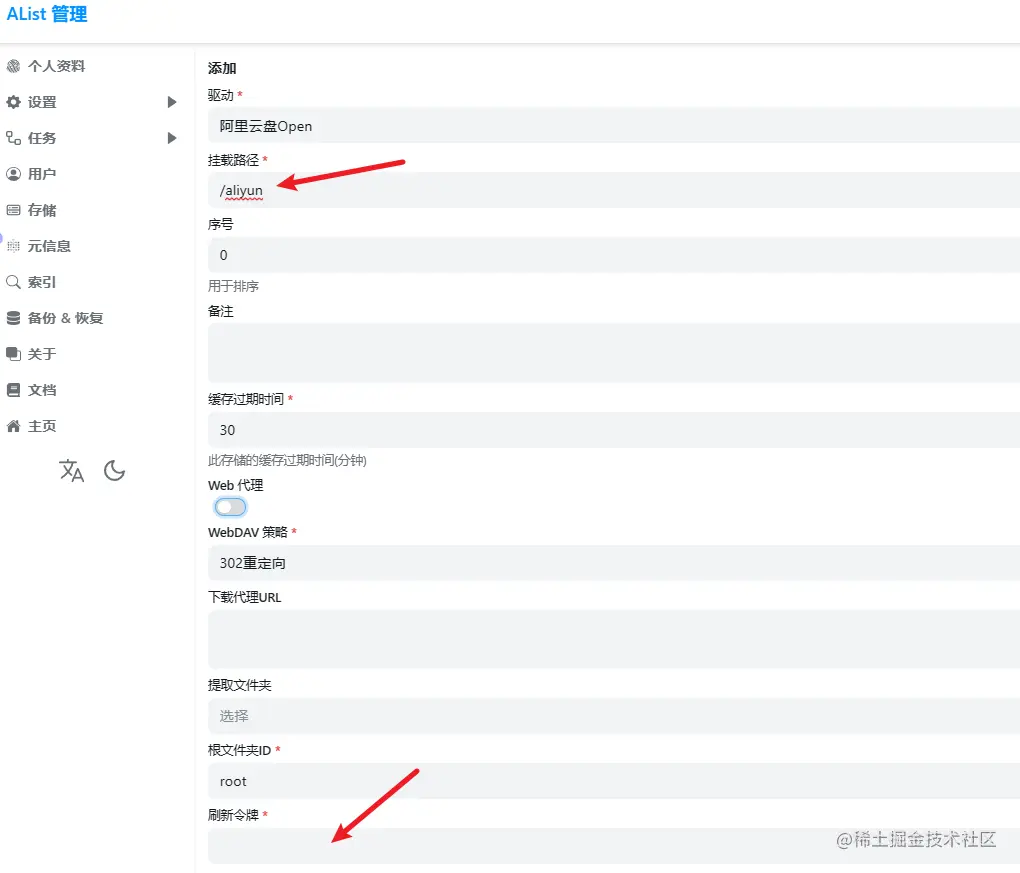This screenshot has height=873, width=1020.
Task: Open the 提取文件夹 select dropdown
Action: [613, 716]
